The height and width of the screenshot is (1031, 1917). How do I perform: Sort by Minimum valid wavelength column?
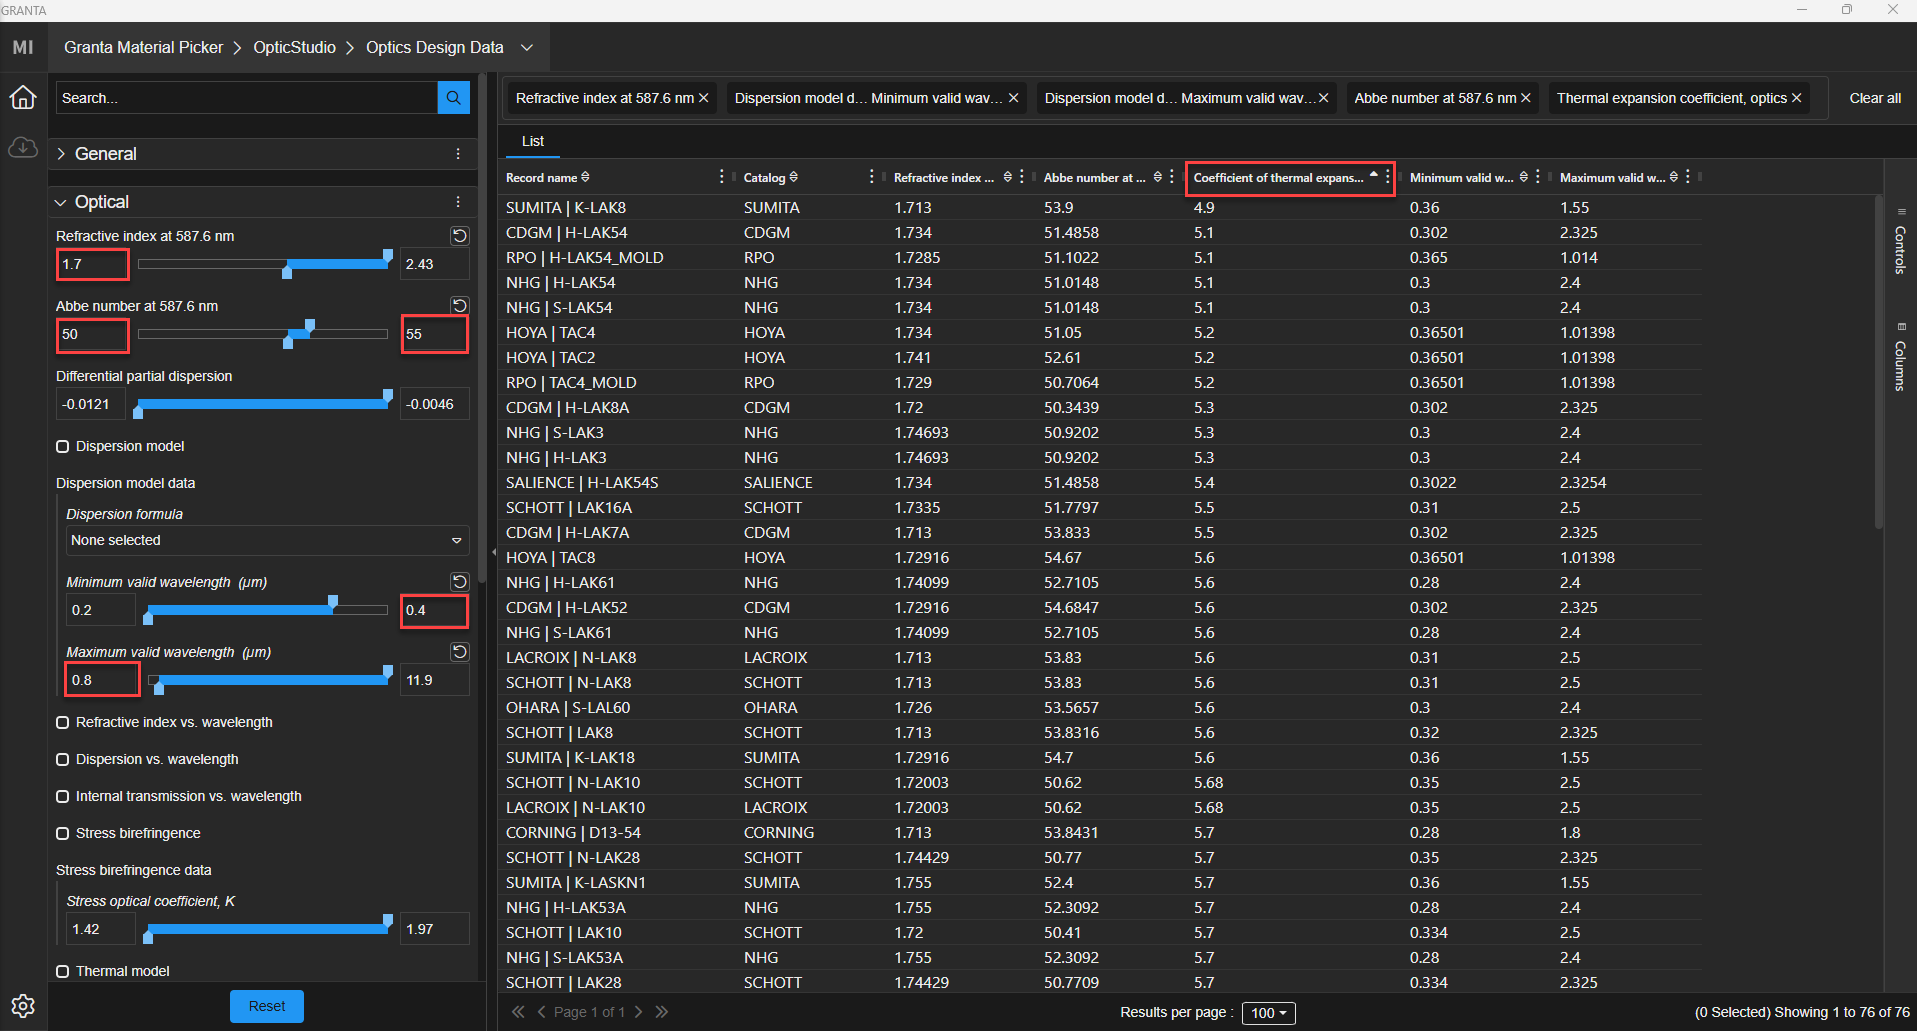(x=1524, y=177)
